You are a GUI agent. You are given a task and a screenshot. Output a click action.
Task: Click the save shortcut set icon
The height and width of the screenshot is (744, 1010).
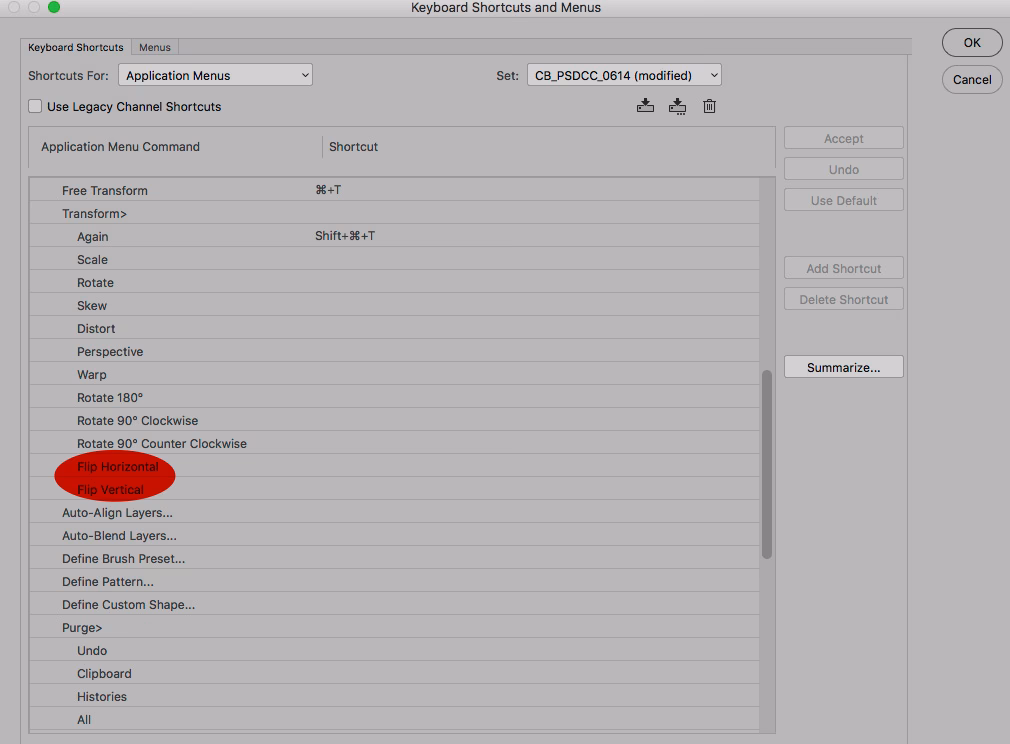(645, 106)
